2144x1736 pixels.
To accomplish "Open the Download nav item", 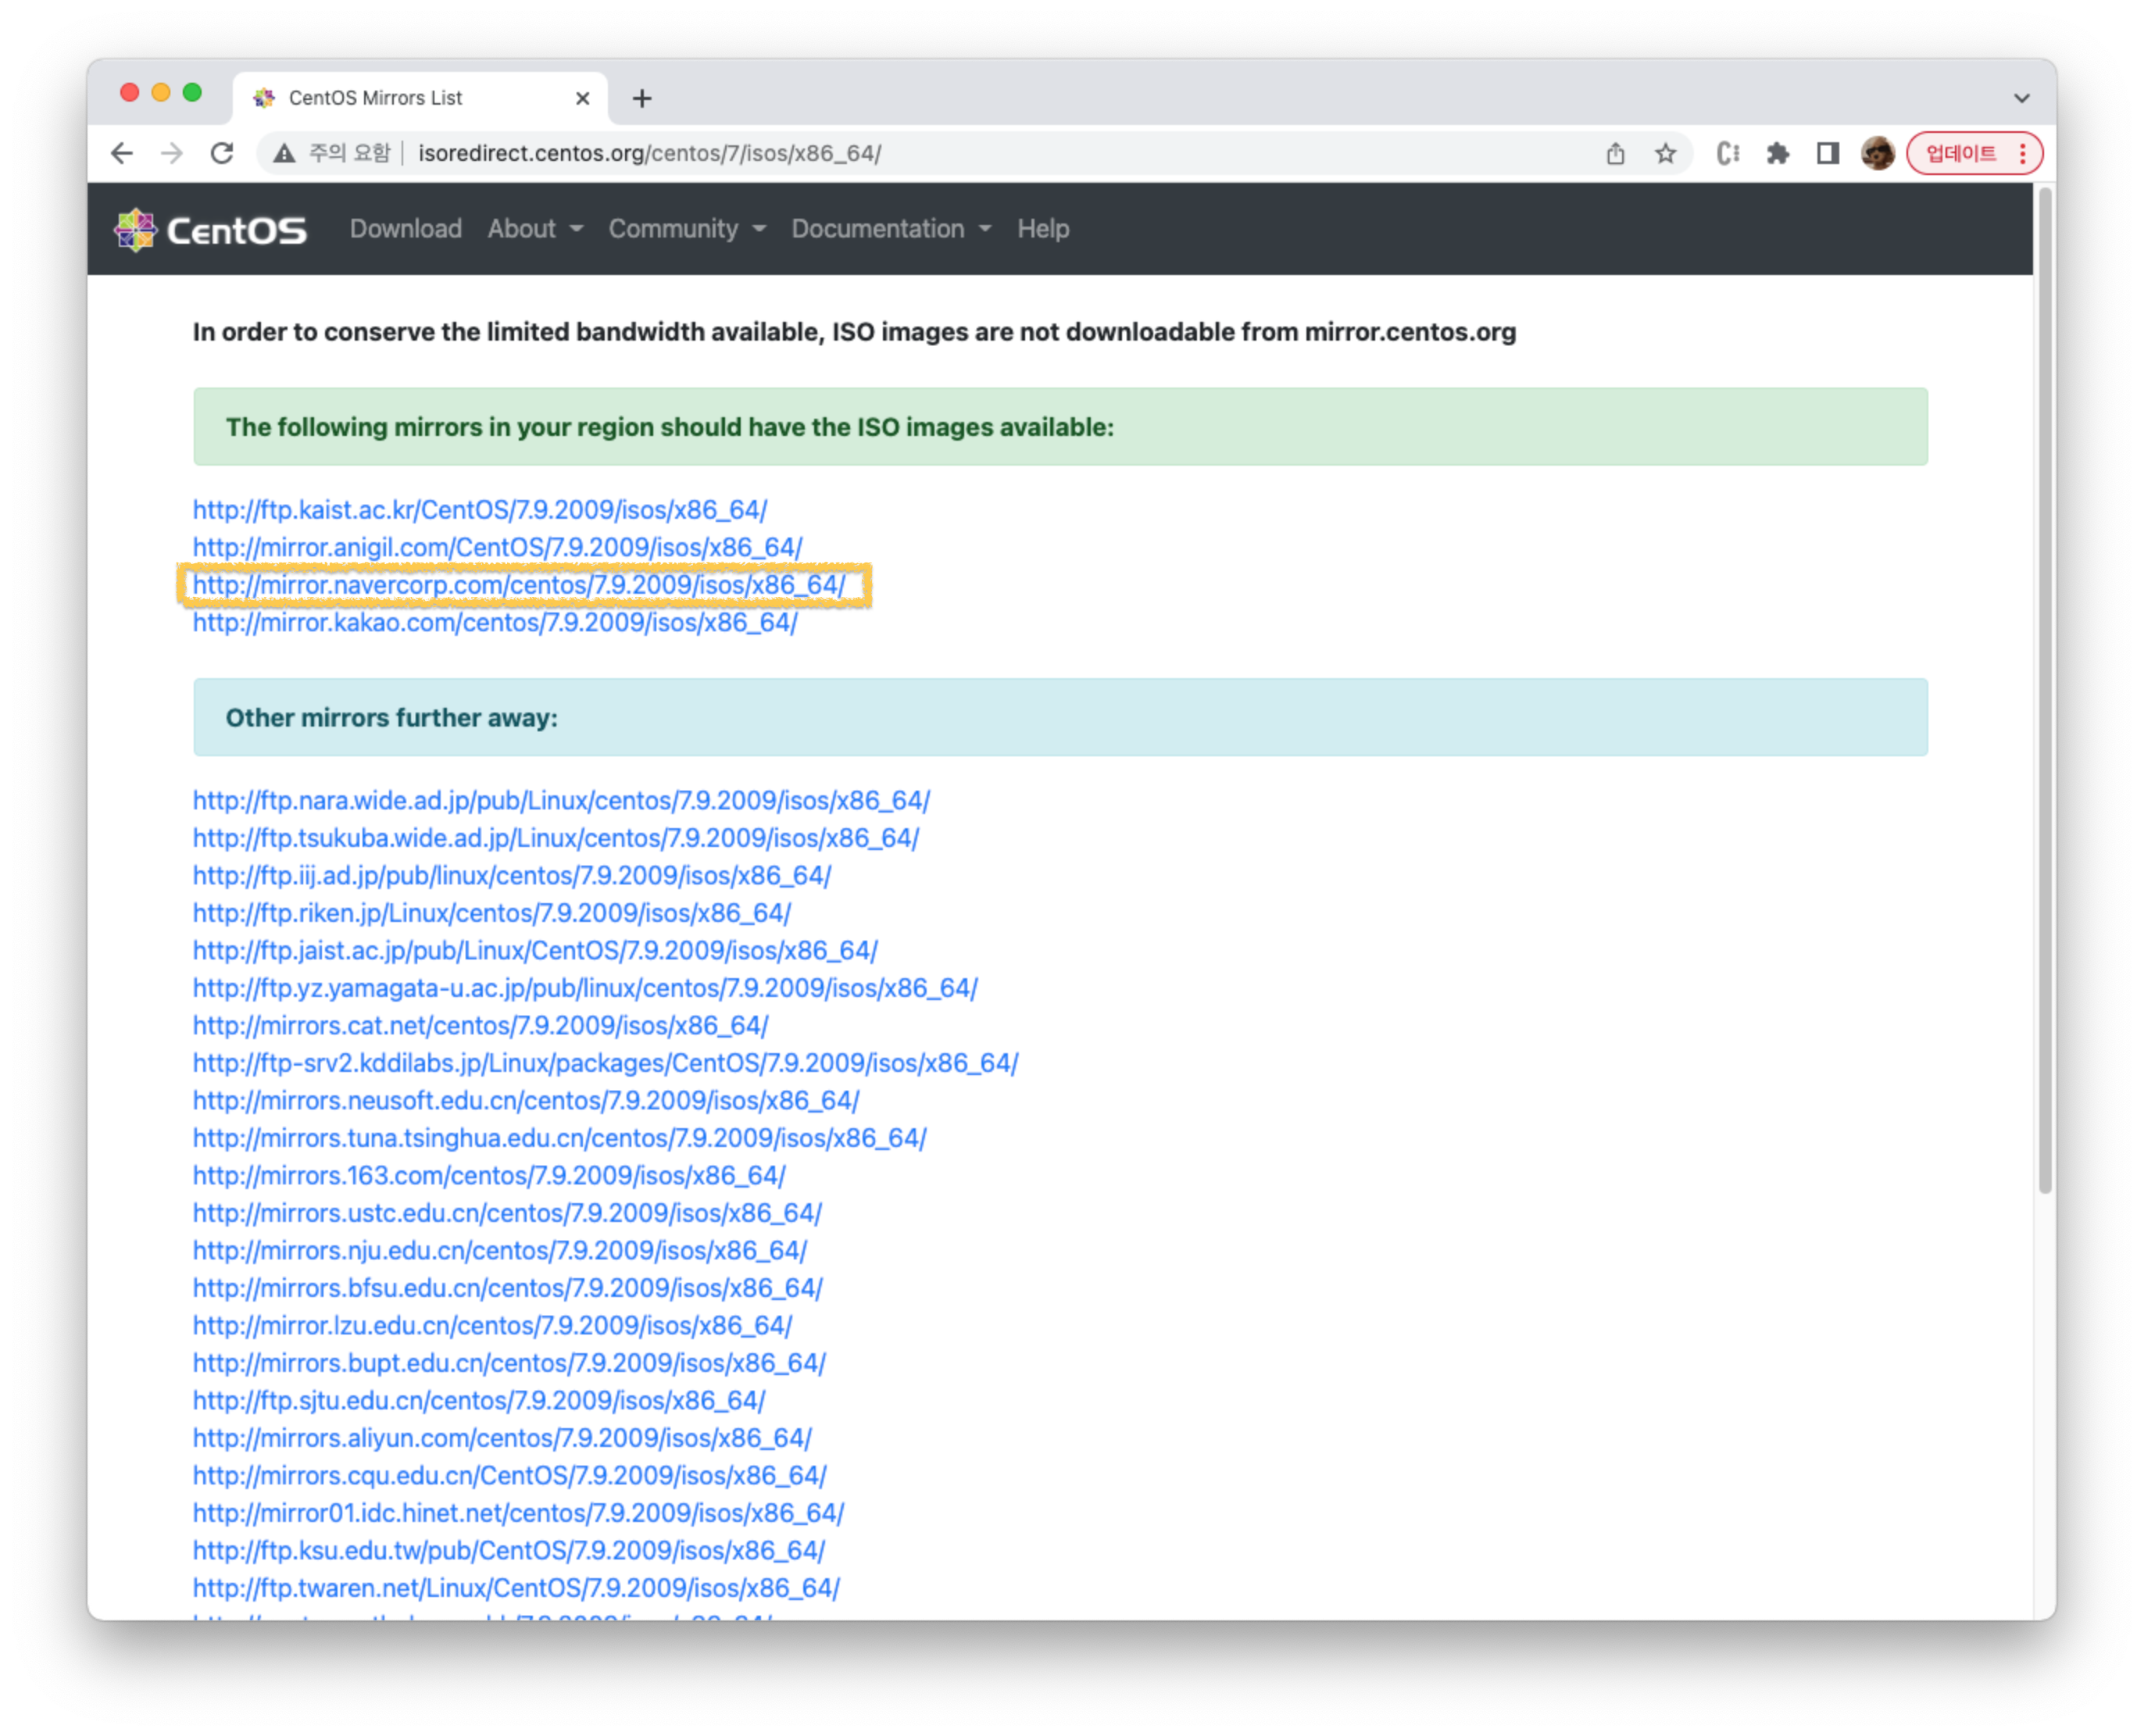I will point(405,229).
